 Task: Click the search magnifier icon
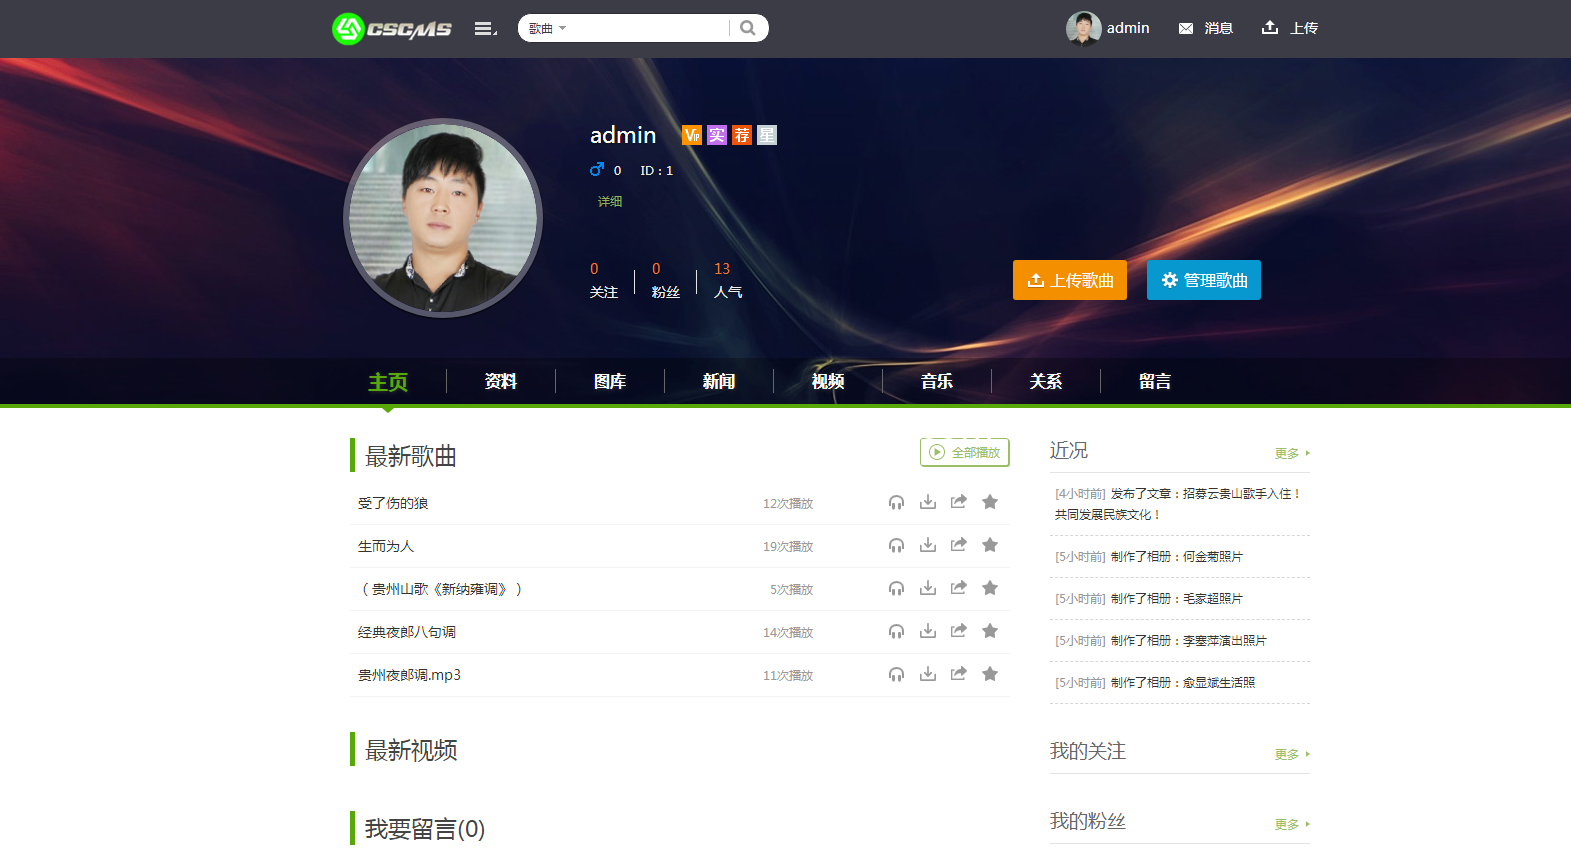coord(747,28)
